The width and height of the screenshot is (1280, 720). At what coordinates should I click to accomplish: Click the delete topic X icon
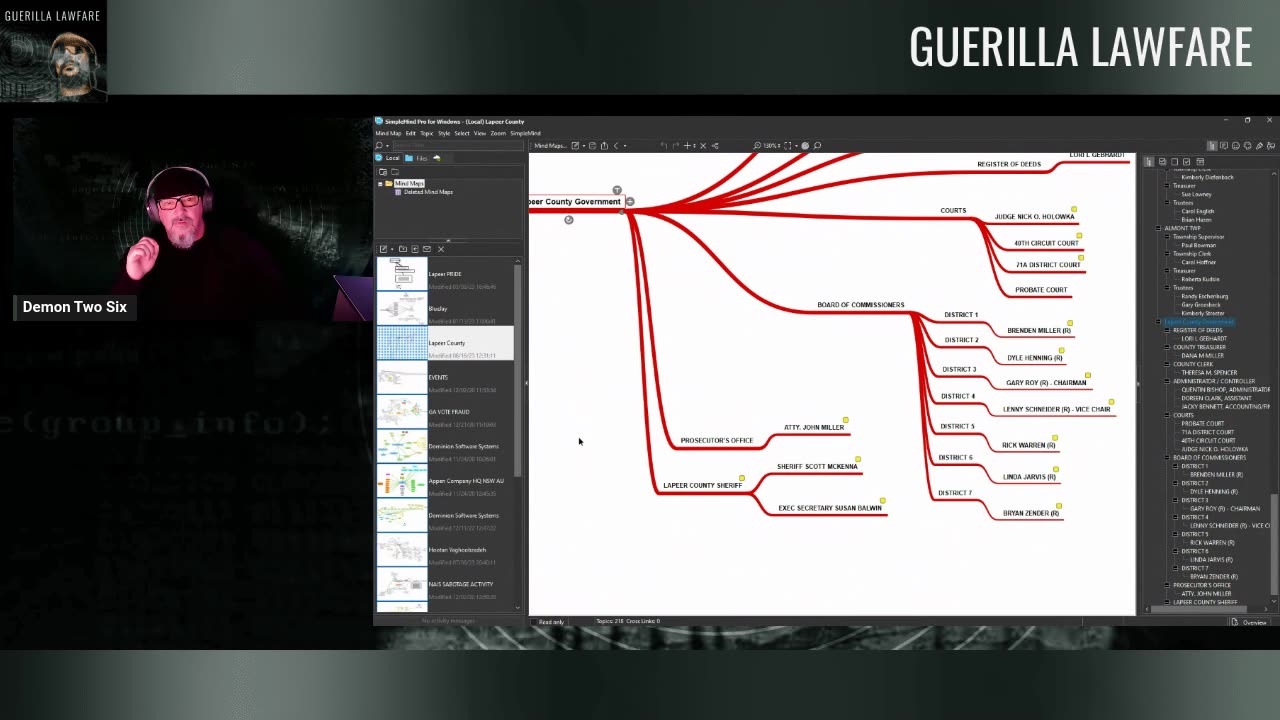(703, 146)
